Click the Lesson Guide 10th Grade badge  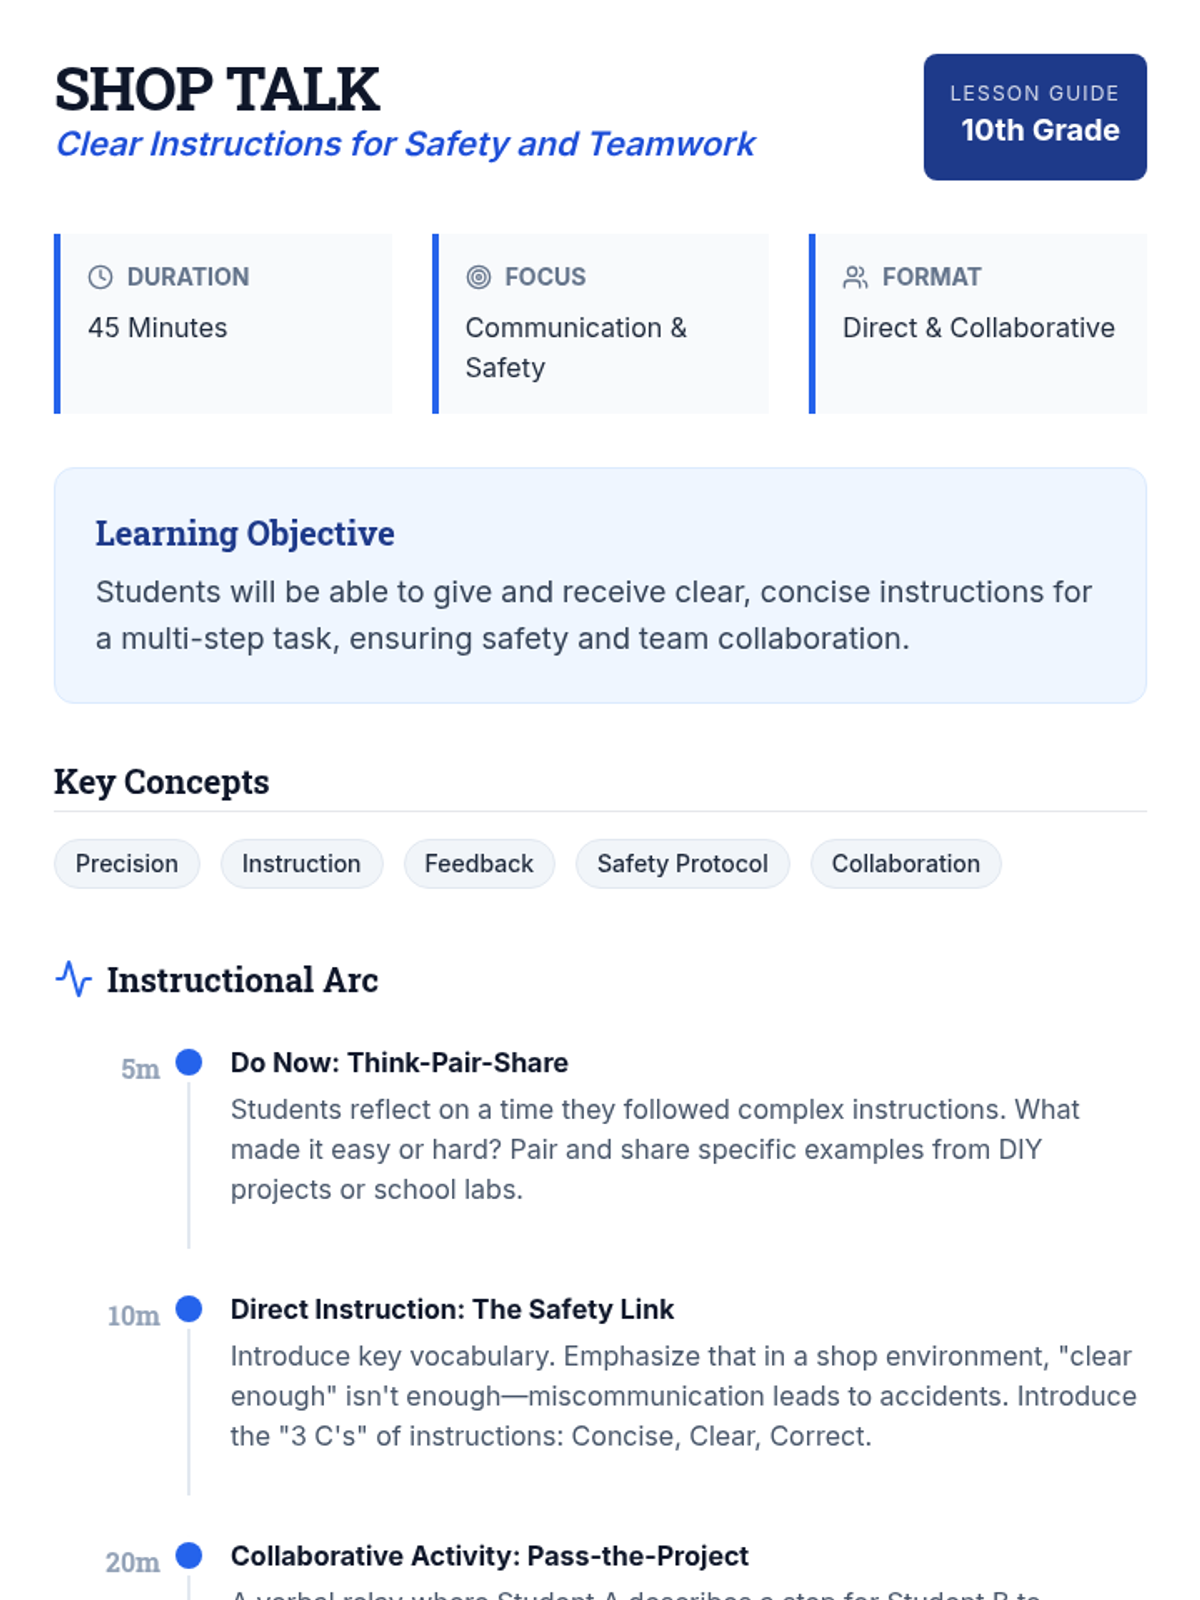[x=1035, y=117]
